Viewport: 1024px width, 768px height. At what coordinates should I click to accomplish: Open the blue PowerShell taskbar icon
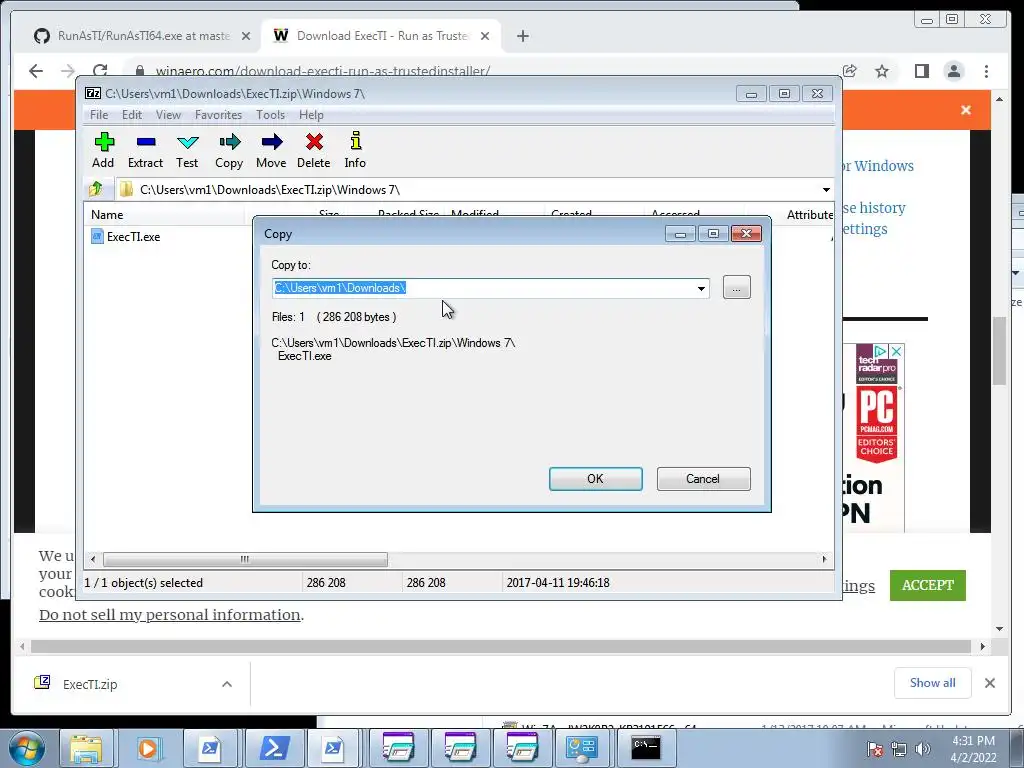[274, 748]
